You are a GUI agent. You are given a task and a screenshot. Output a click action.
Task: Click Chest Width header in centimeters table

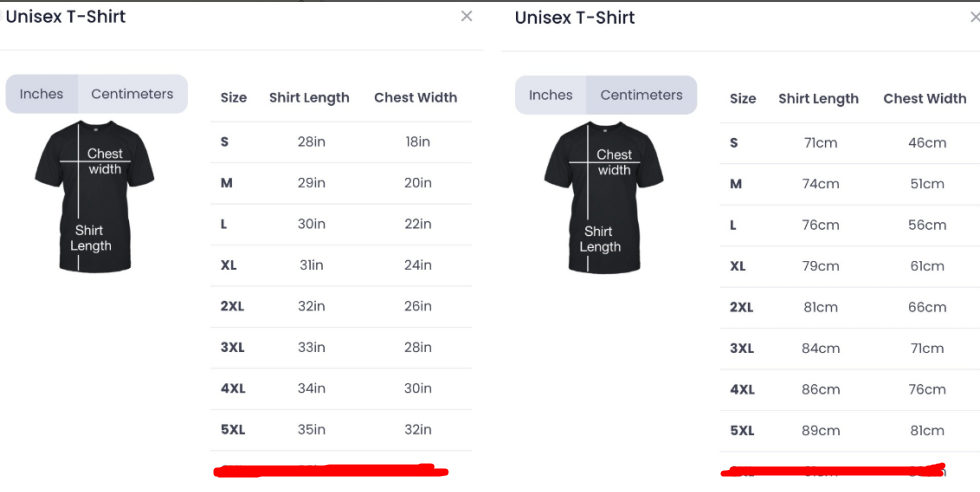click(924, 99)
